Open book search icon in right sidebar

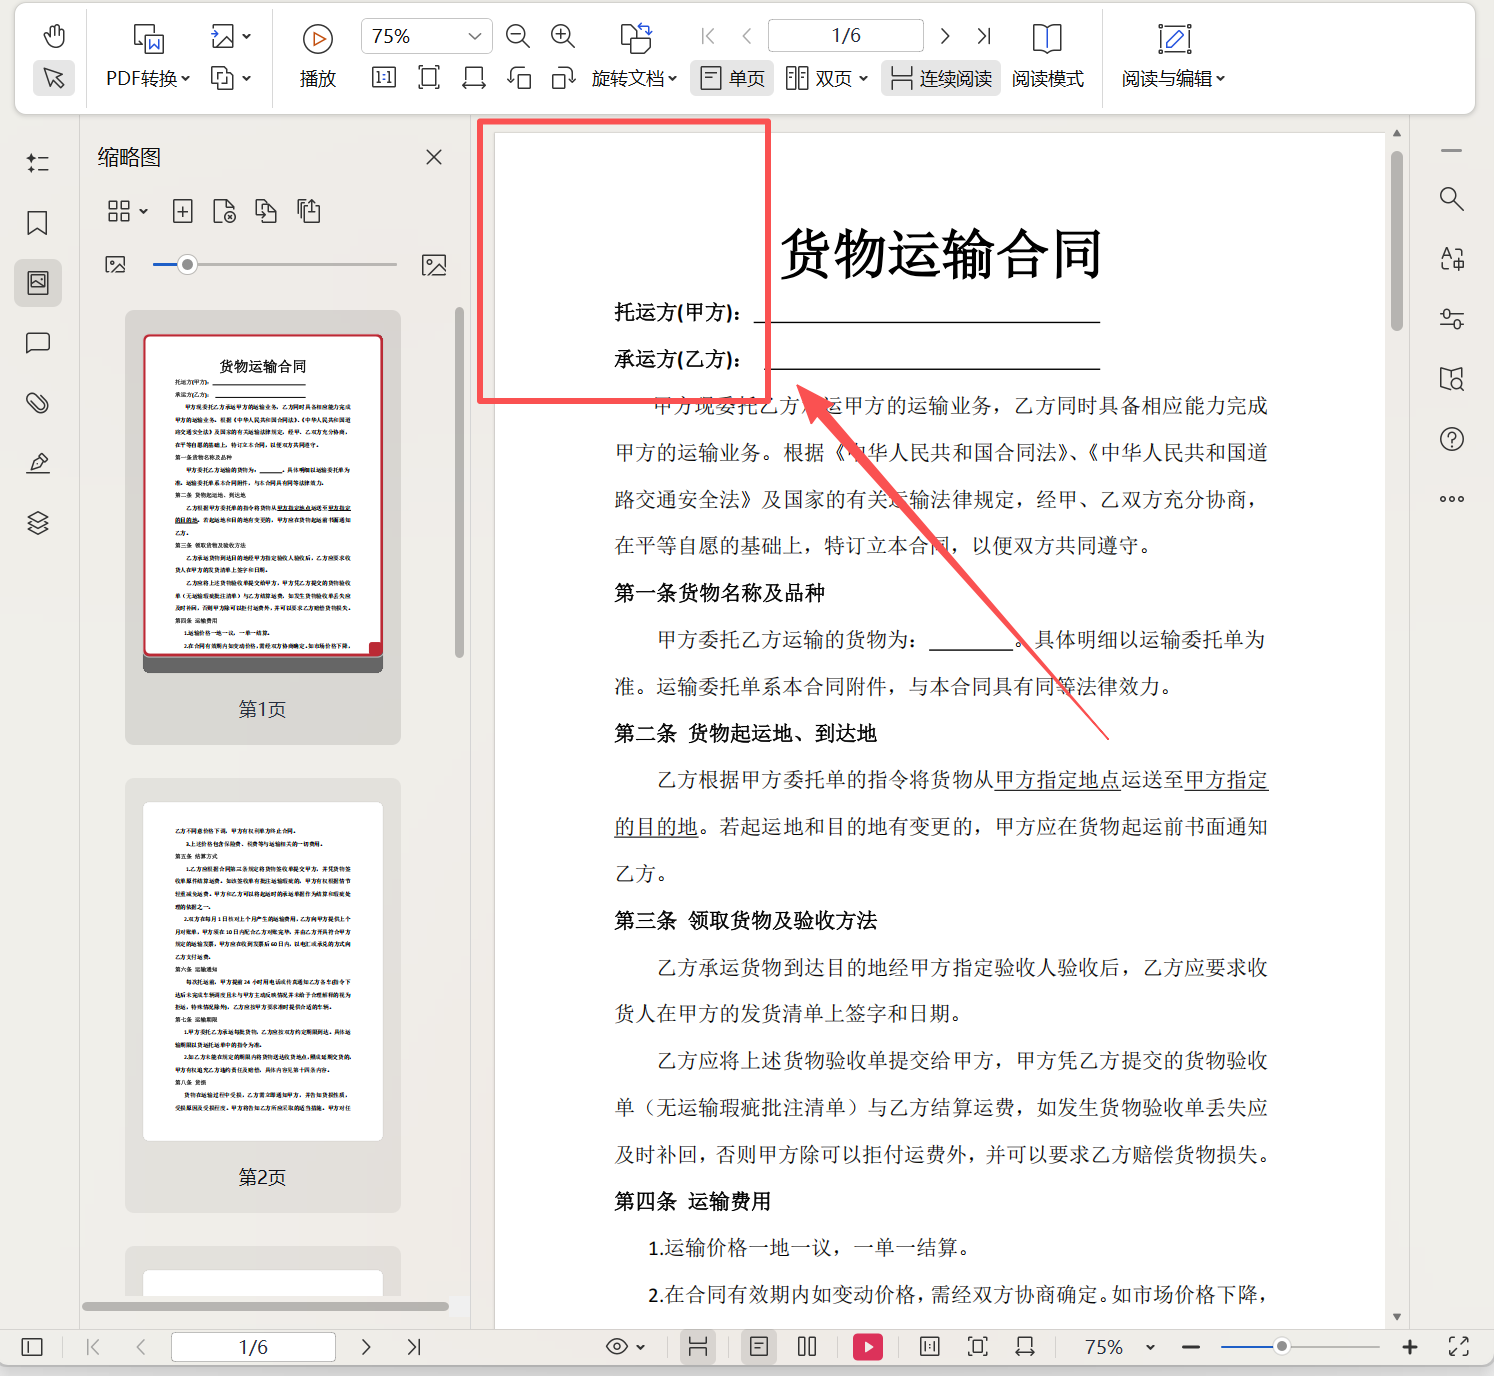point(1452,379)
